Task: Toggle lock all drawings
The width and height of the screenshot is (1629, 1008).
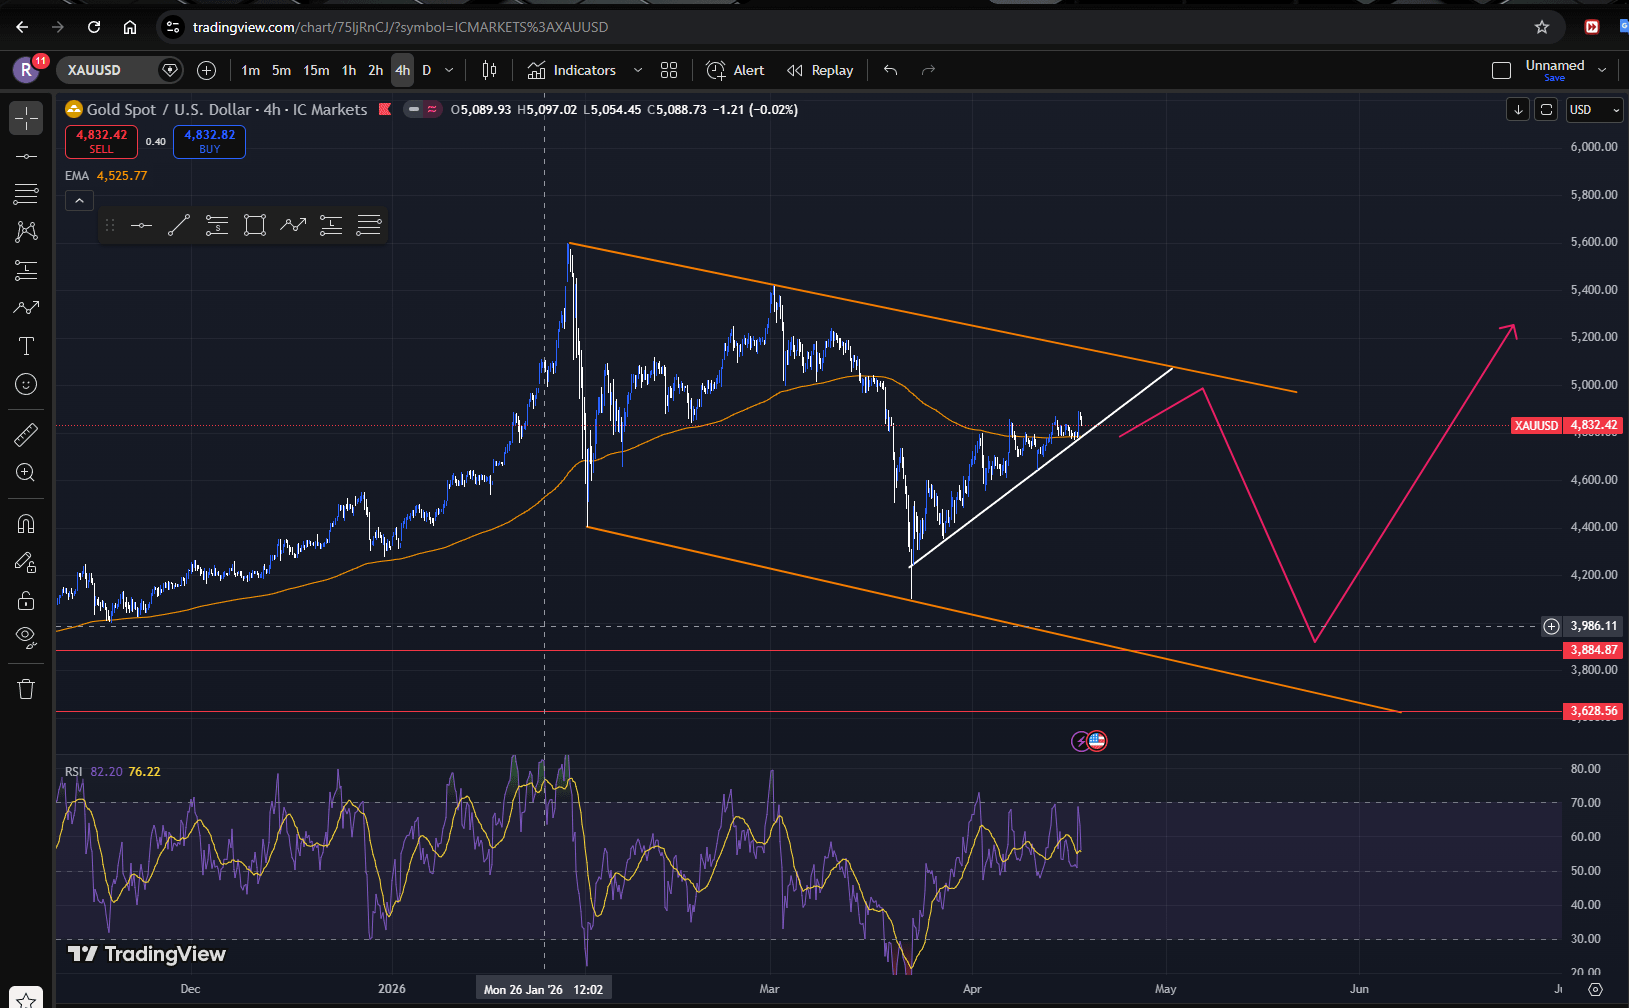Action: pyautogui.click(x=26, y=600)
